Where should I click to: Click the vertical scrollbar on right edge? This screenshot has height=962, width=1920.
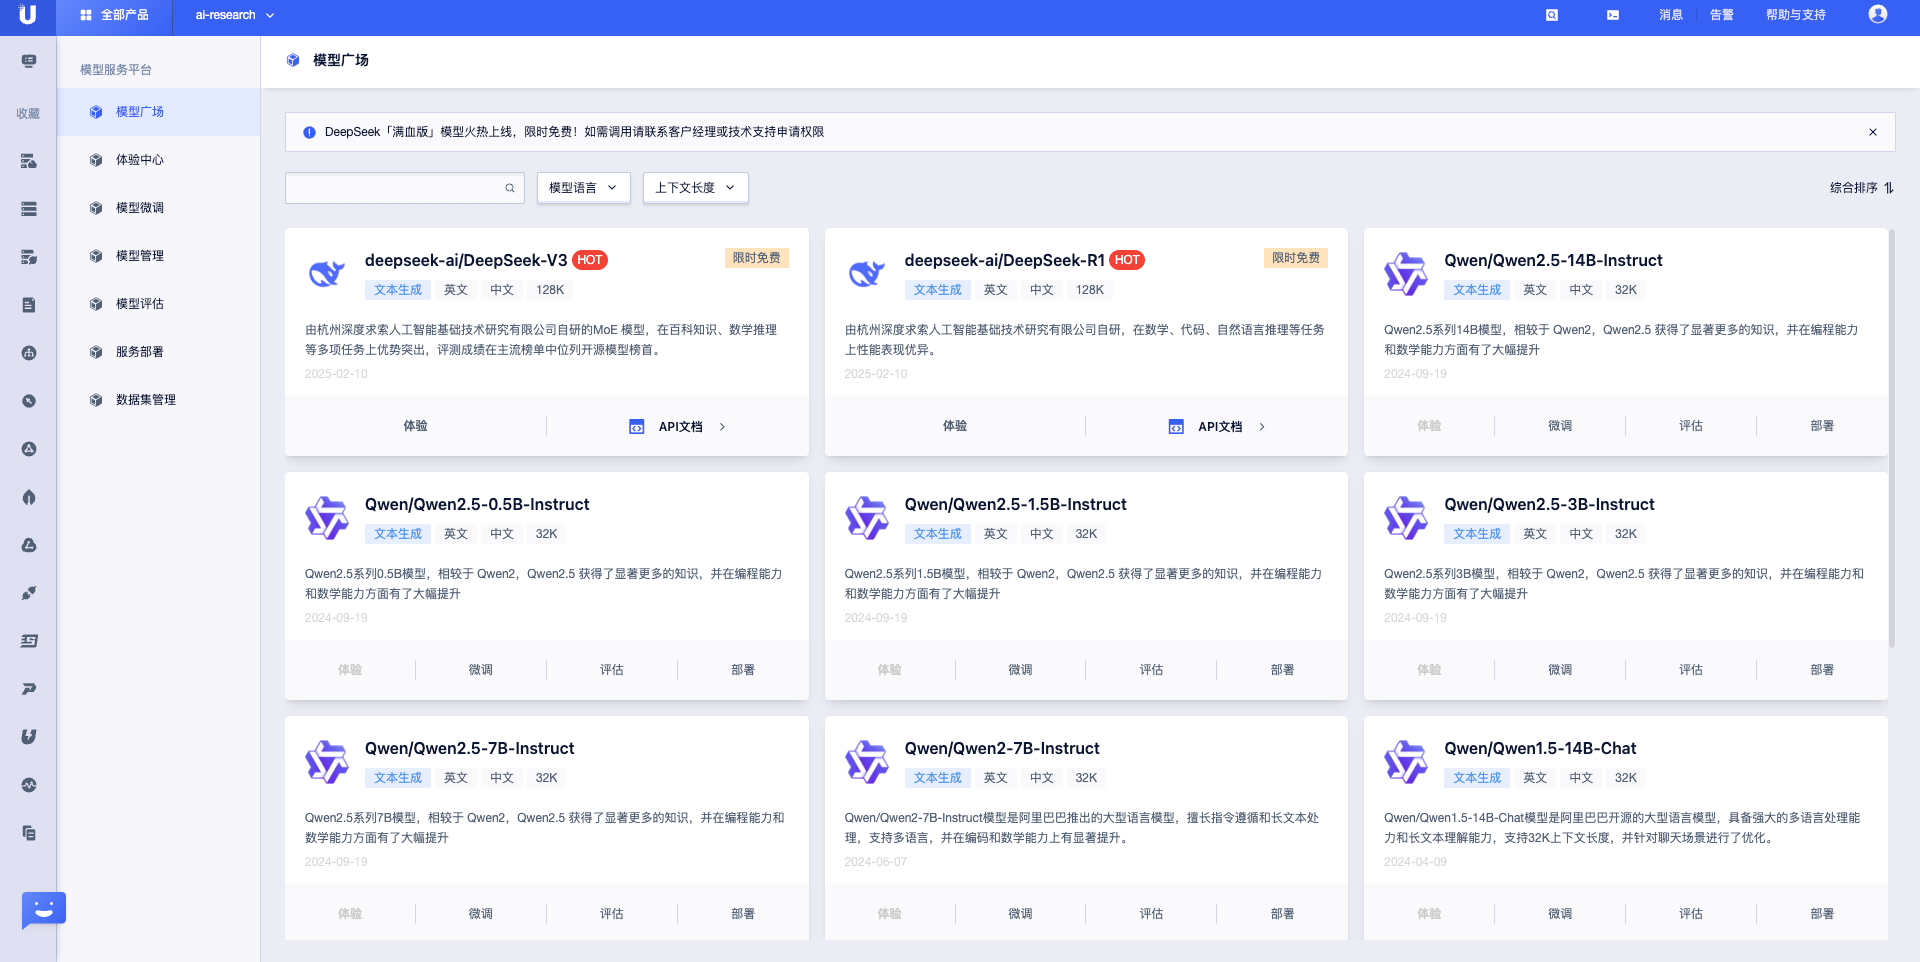[x=1891, y=440]
